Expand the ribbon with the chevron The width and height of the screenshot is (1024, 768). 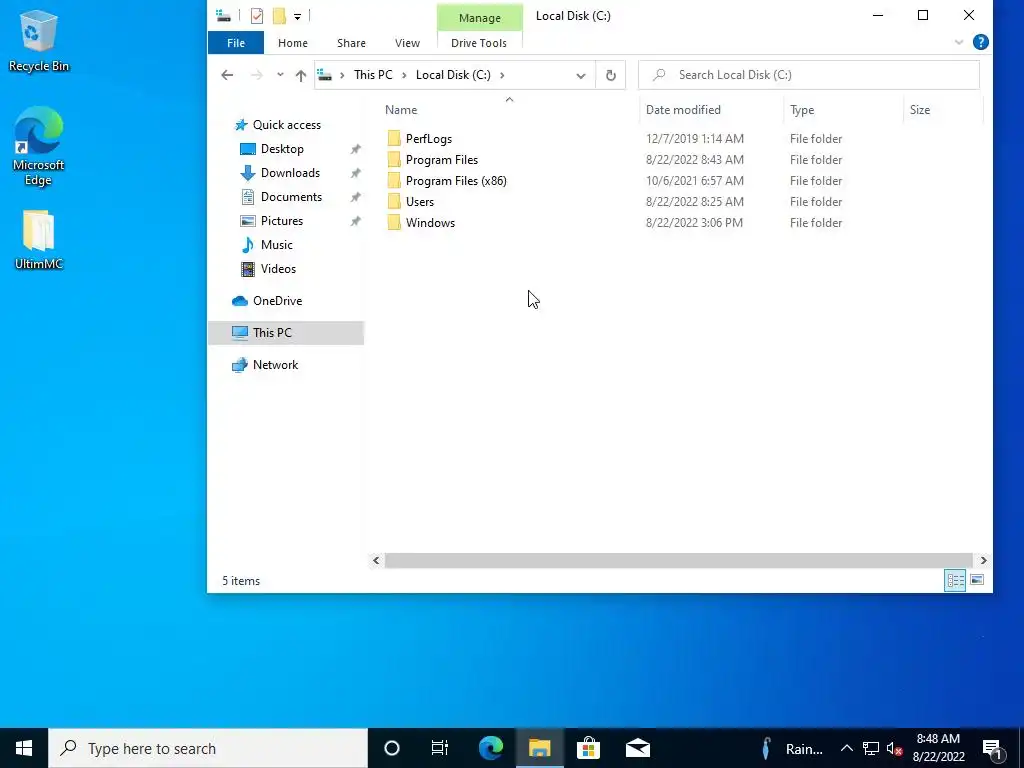point(959,42)
